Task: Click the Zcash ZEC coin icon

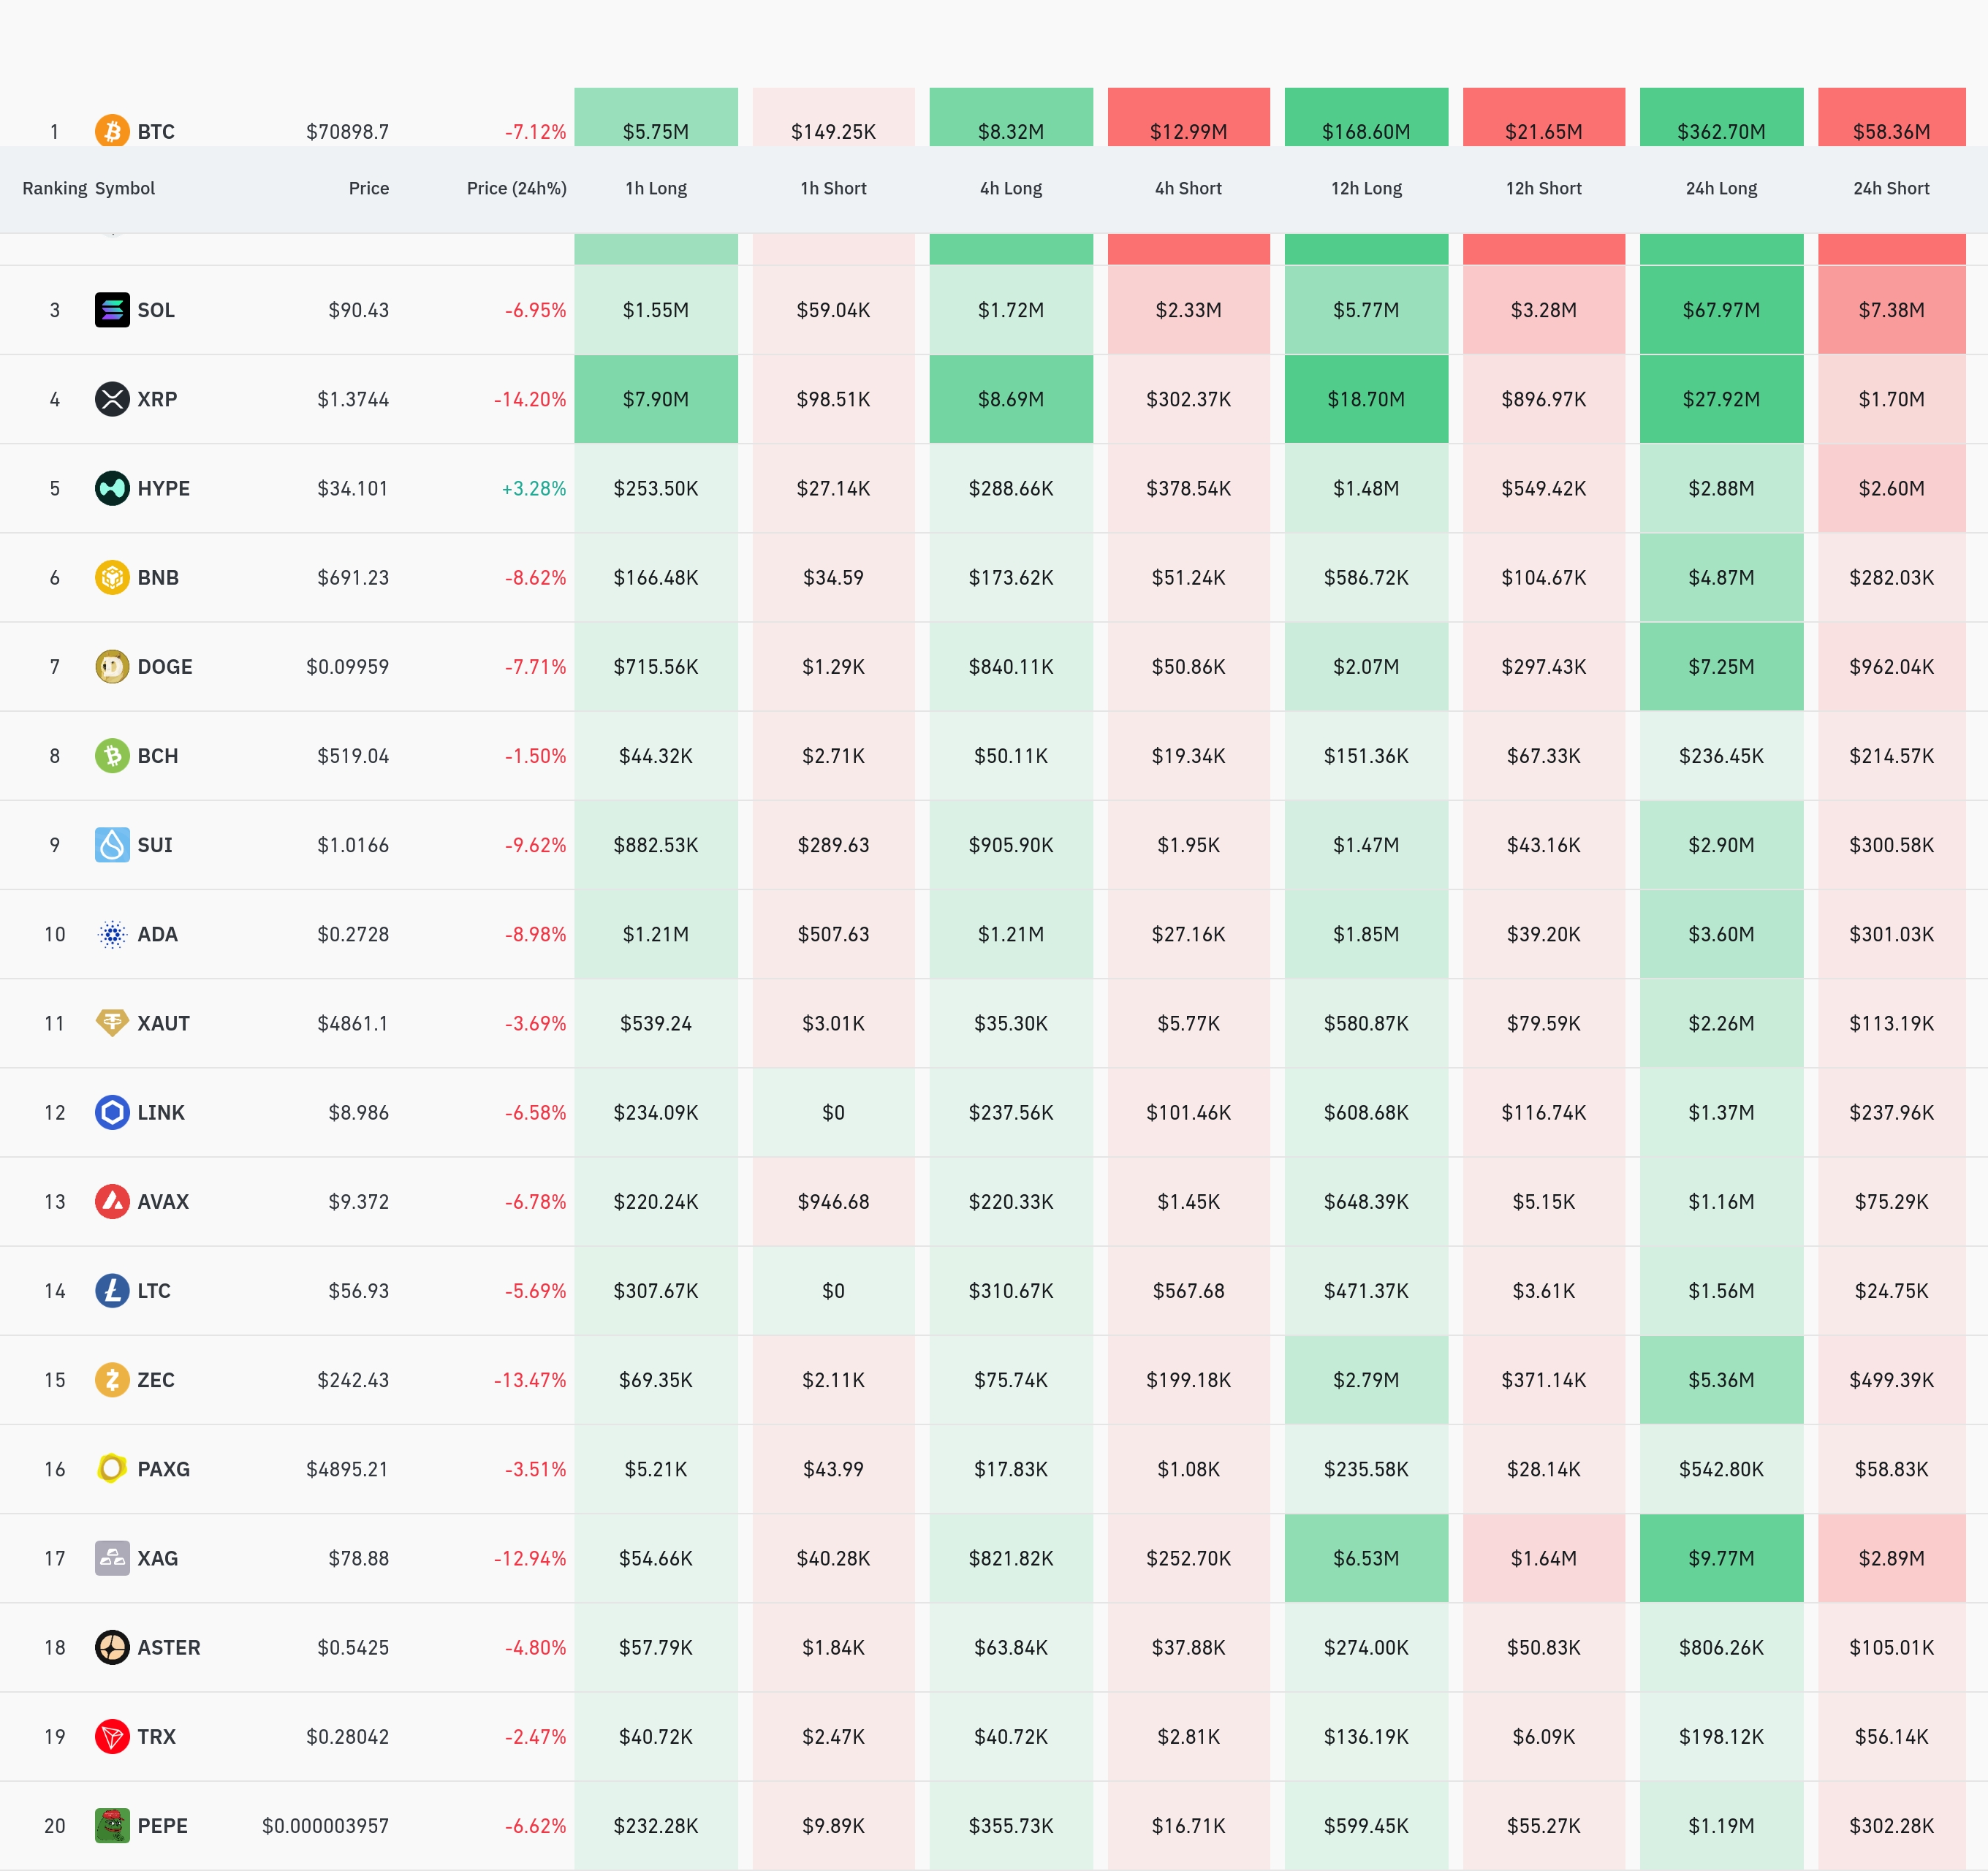Action: (x=112, y=1380)
